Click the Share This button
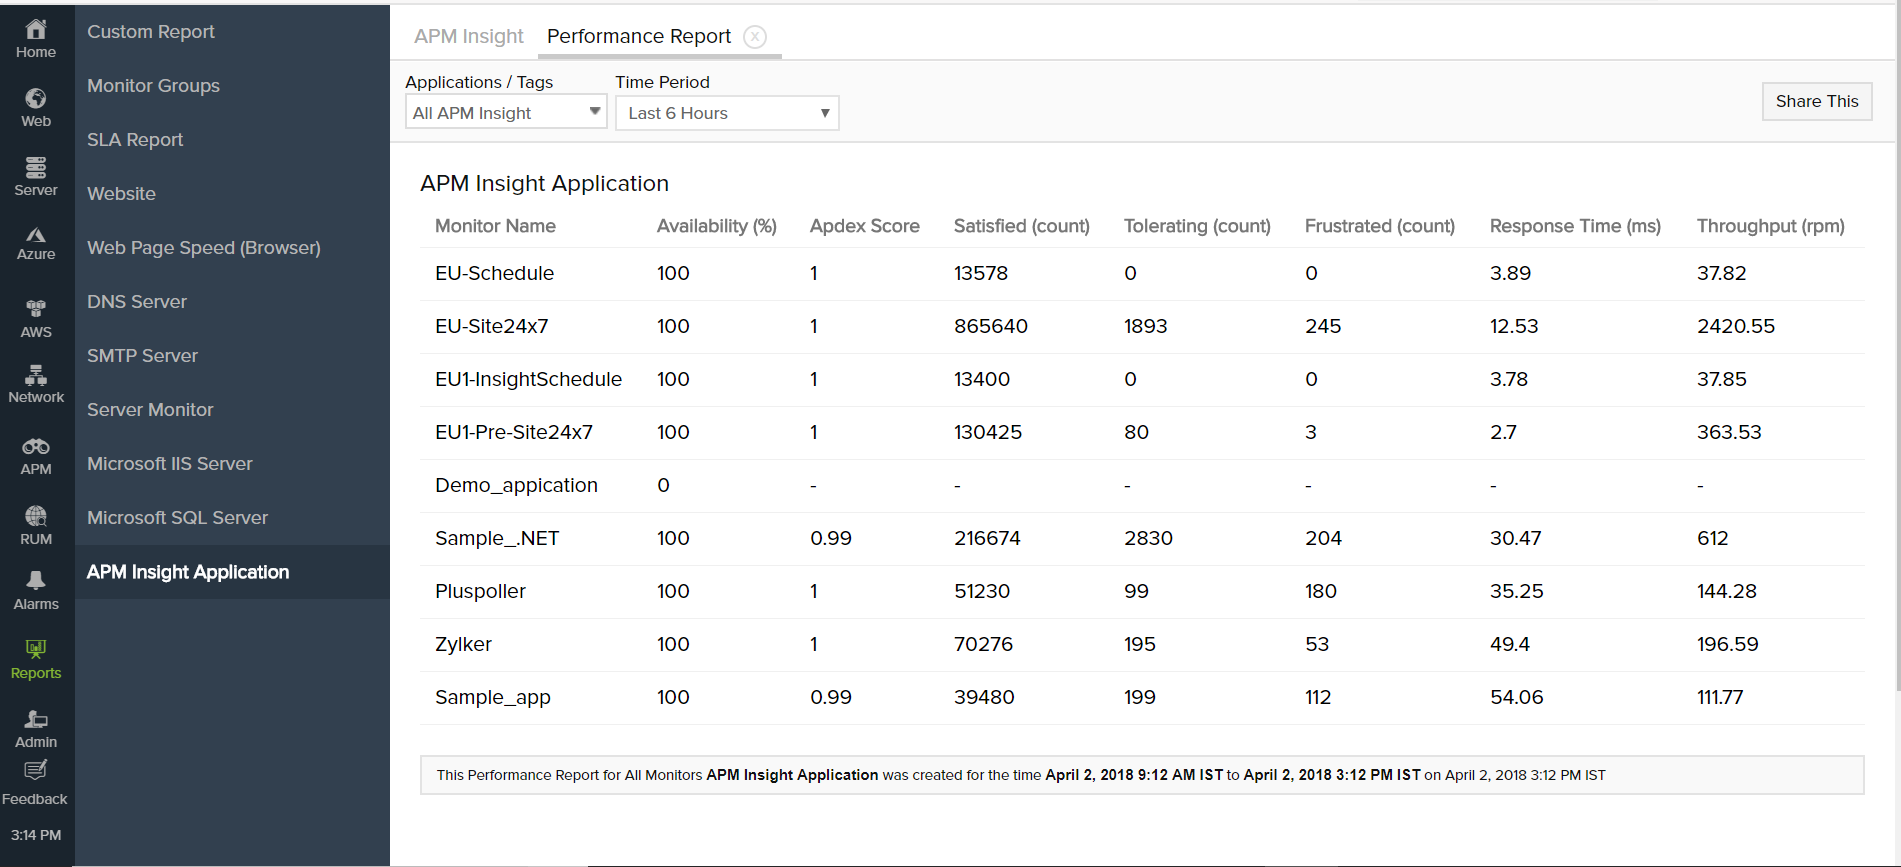The width and height of the screenshot is (1901, 867). (1816, 101)
